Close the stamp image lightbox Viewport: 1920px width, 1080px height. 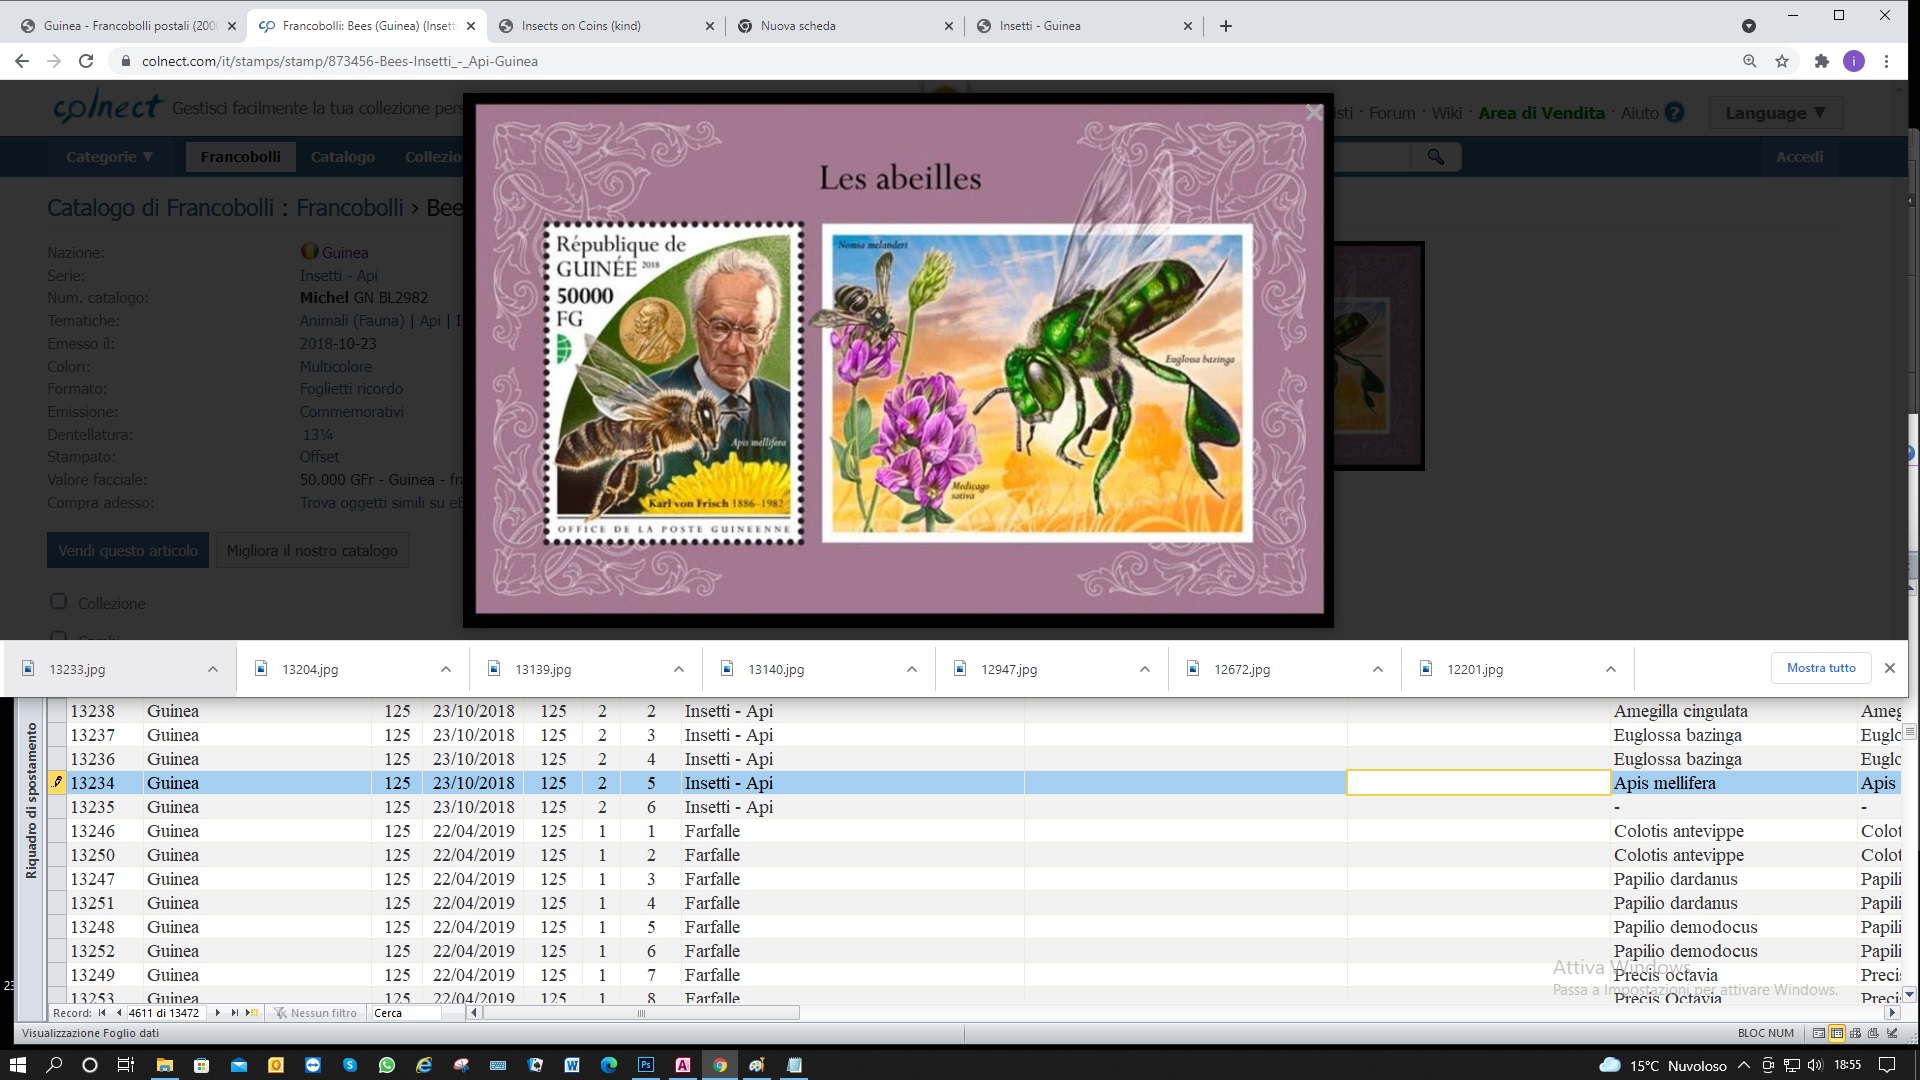pos(1314,113)
